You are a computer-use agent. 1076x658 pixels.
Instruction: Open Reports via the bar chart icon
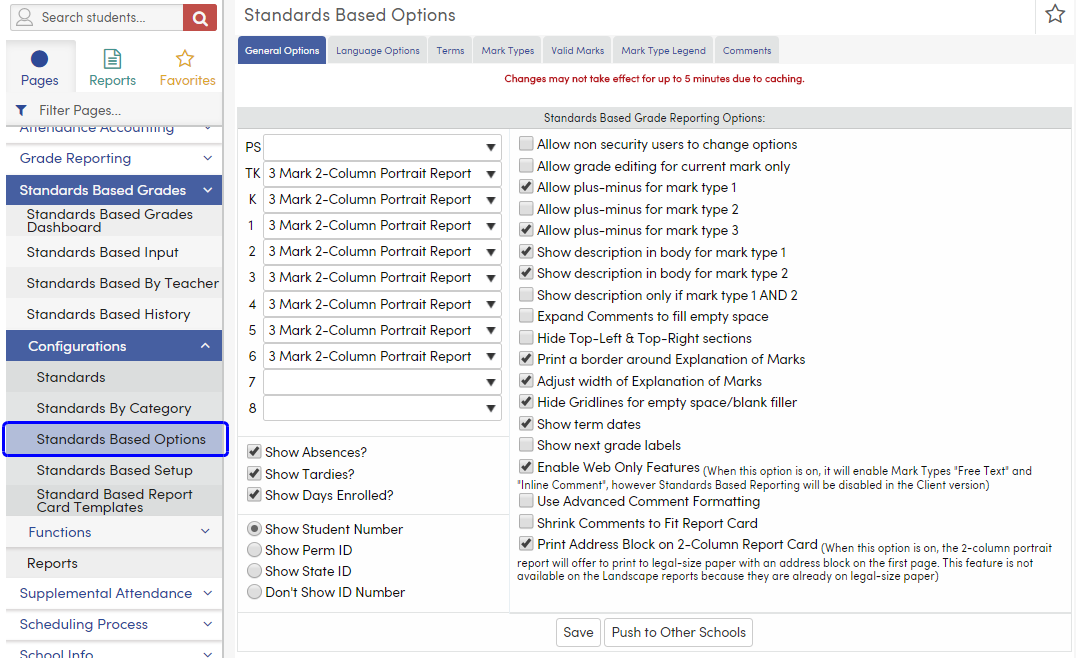pos(112,58)
